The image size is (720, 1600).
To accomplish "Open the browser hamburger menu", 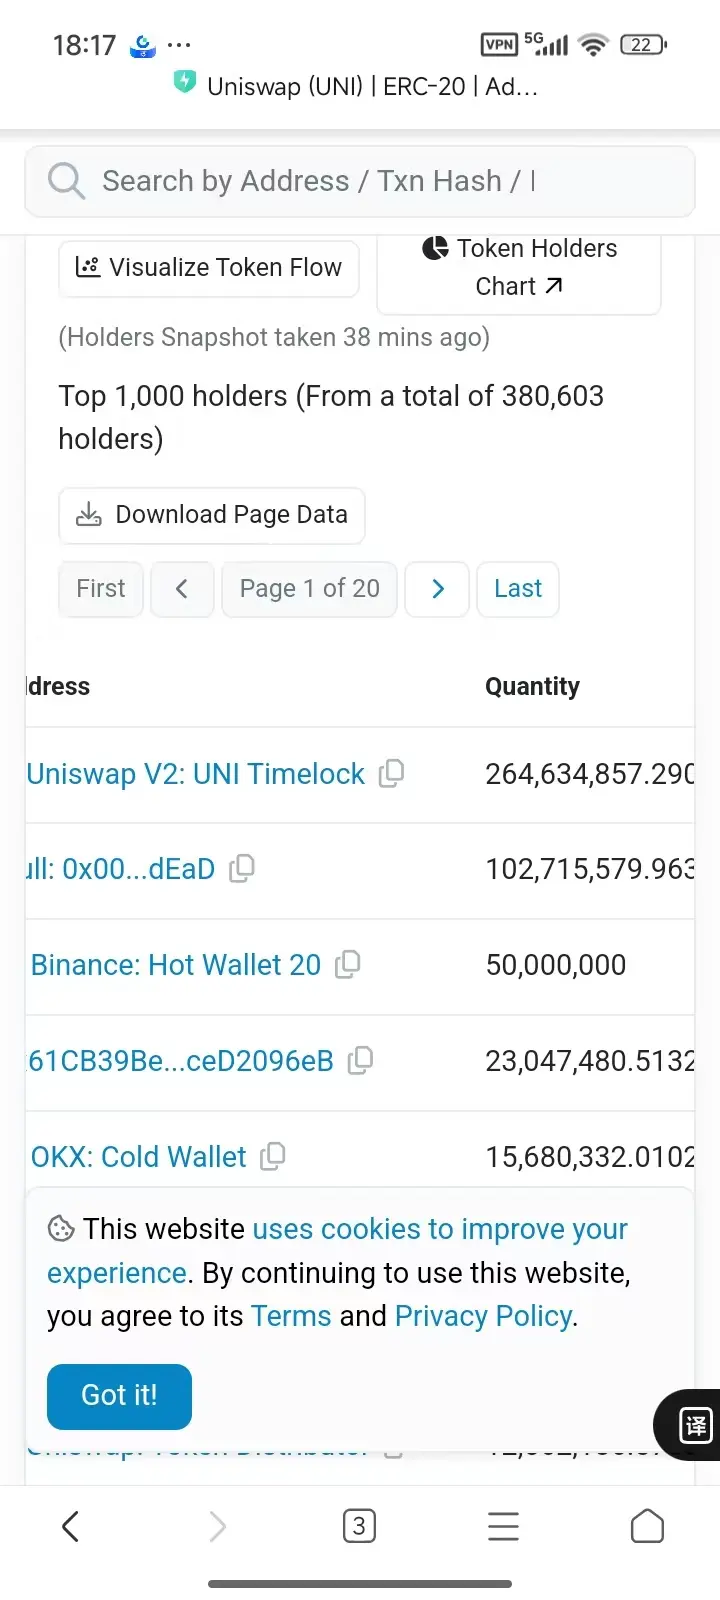I will [x=503, y=1526].
